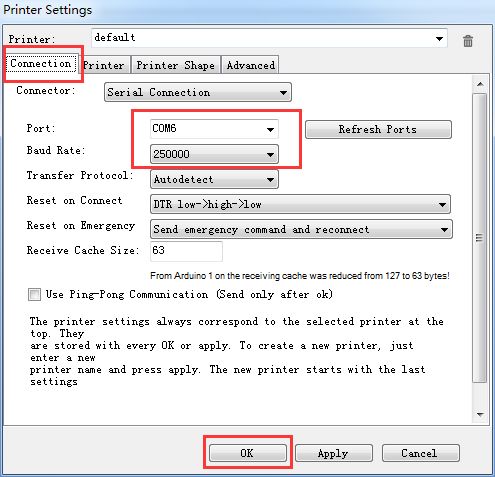Delete printer using the trash icon
Viewport: 495px width, 477px height.
[468, 41]
